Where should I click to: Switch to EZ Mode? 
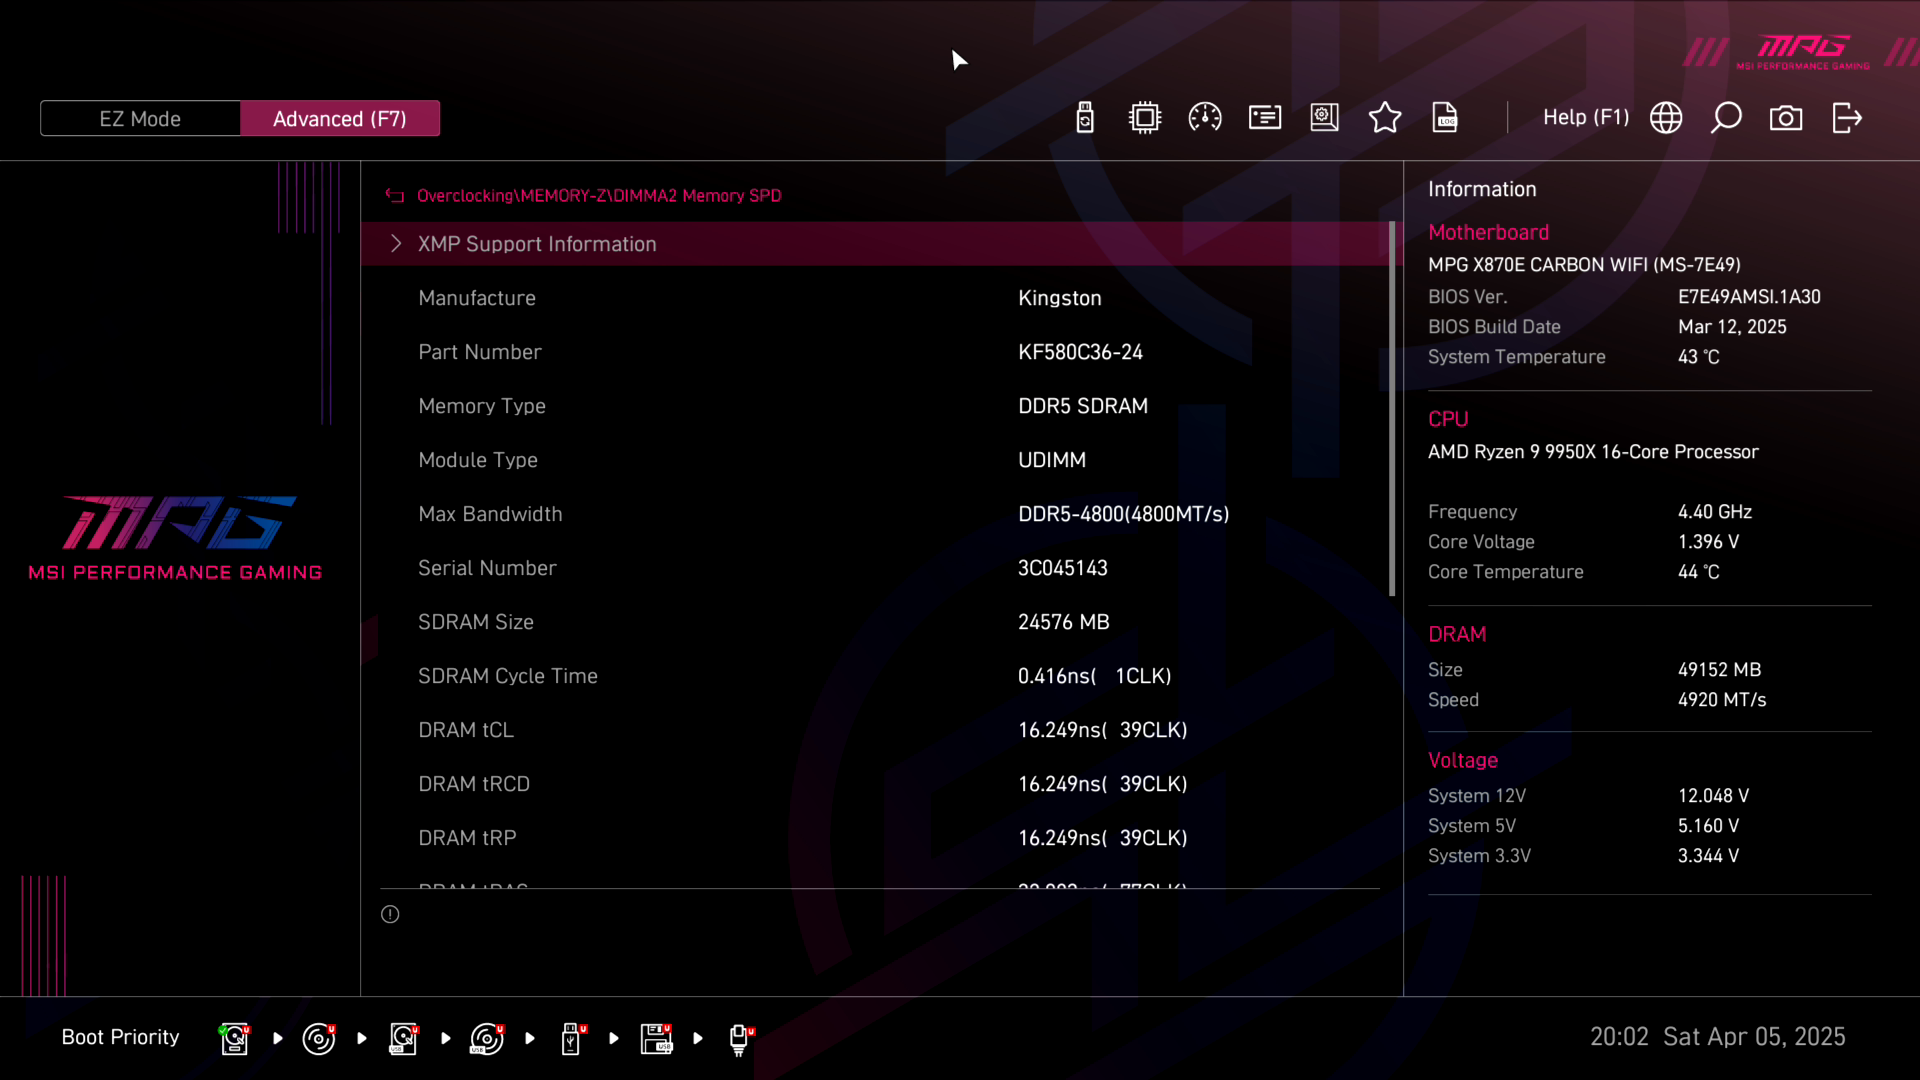click(x=140, y=119)
